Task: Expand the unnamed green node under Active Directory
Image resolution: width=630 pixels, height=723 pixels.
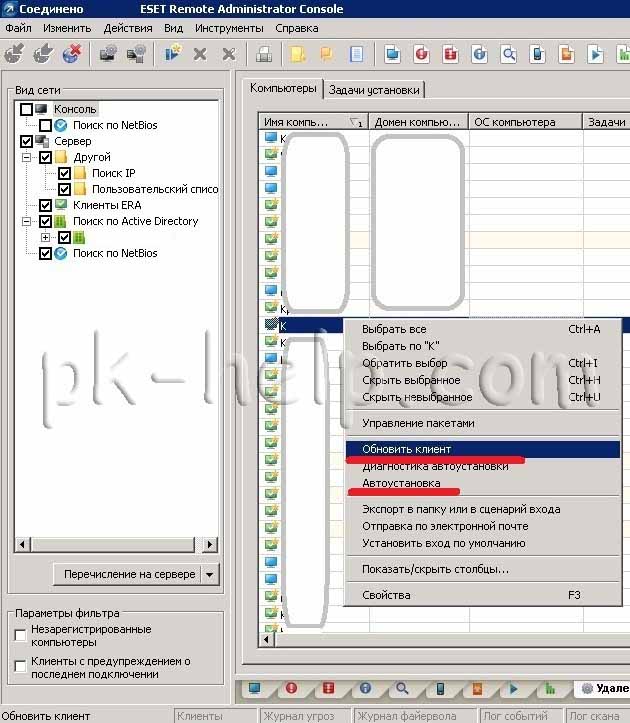Action: (x=45, y=237)
